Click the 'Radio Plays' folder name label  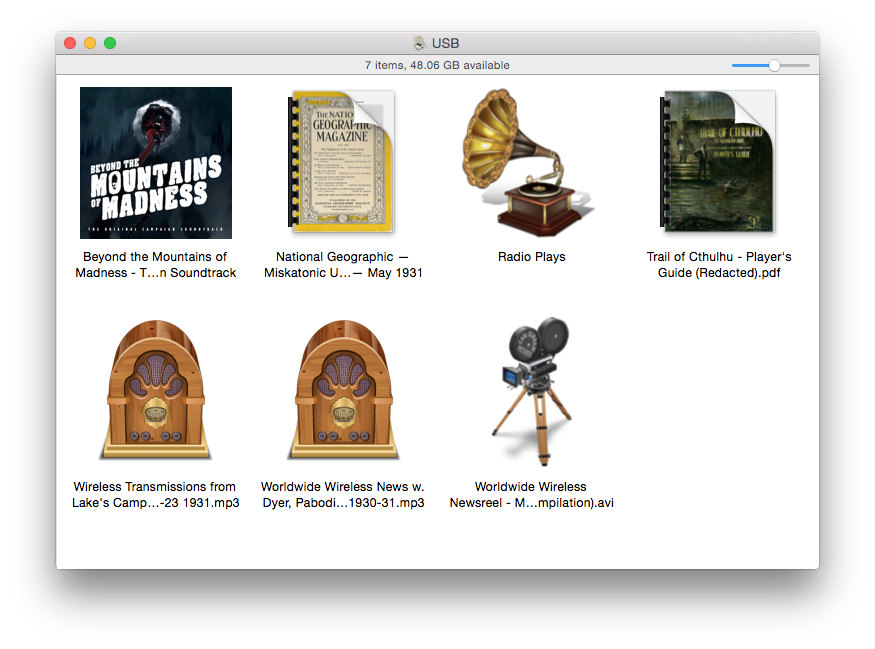(532, 257)
